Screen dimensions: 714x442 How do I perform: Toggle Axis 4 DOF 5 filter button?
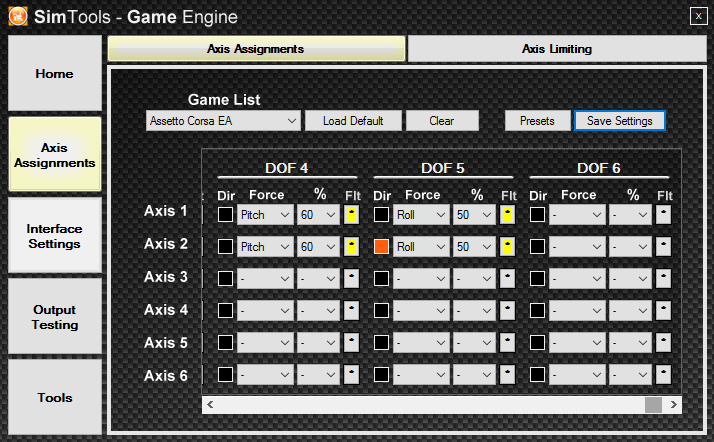point(507,310)
